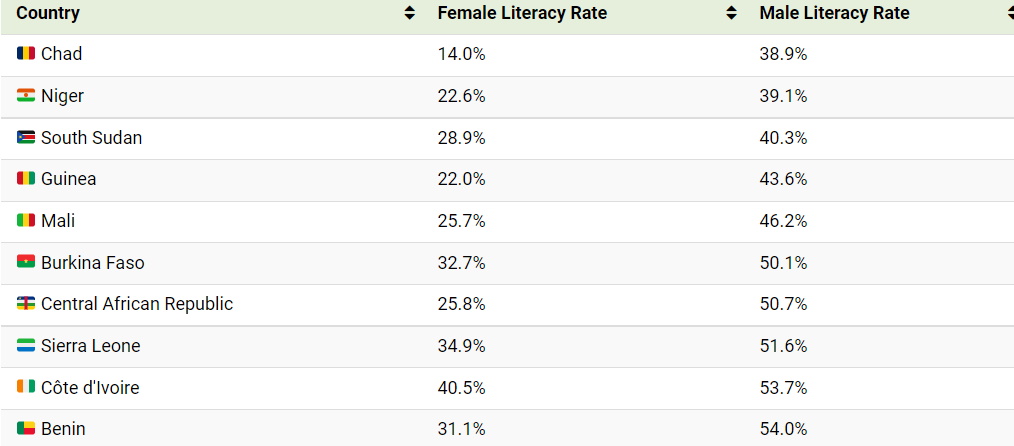Click the South Sudan flag icon

point(26,138)
